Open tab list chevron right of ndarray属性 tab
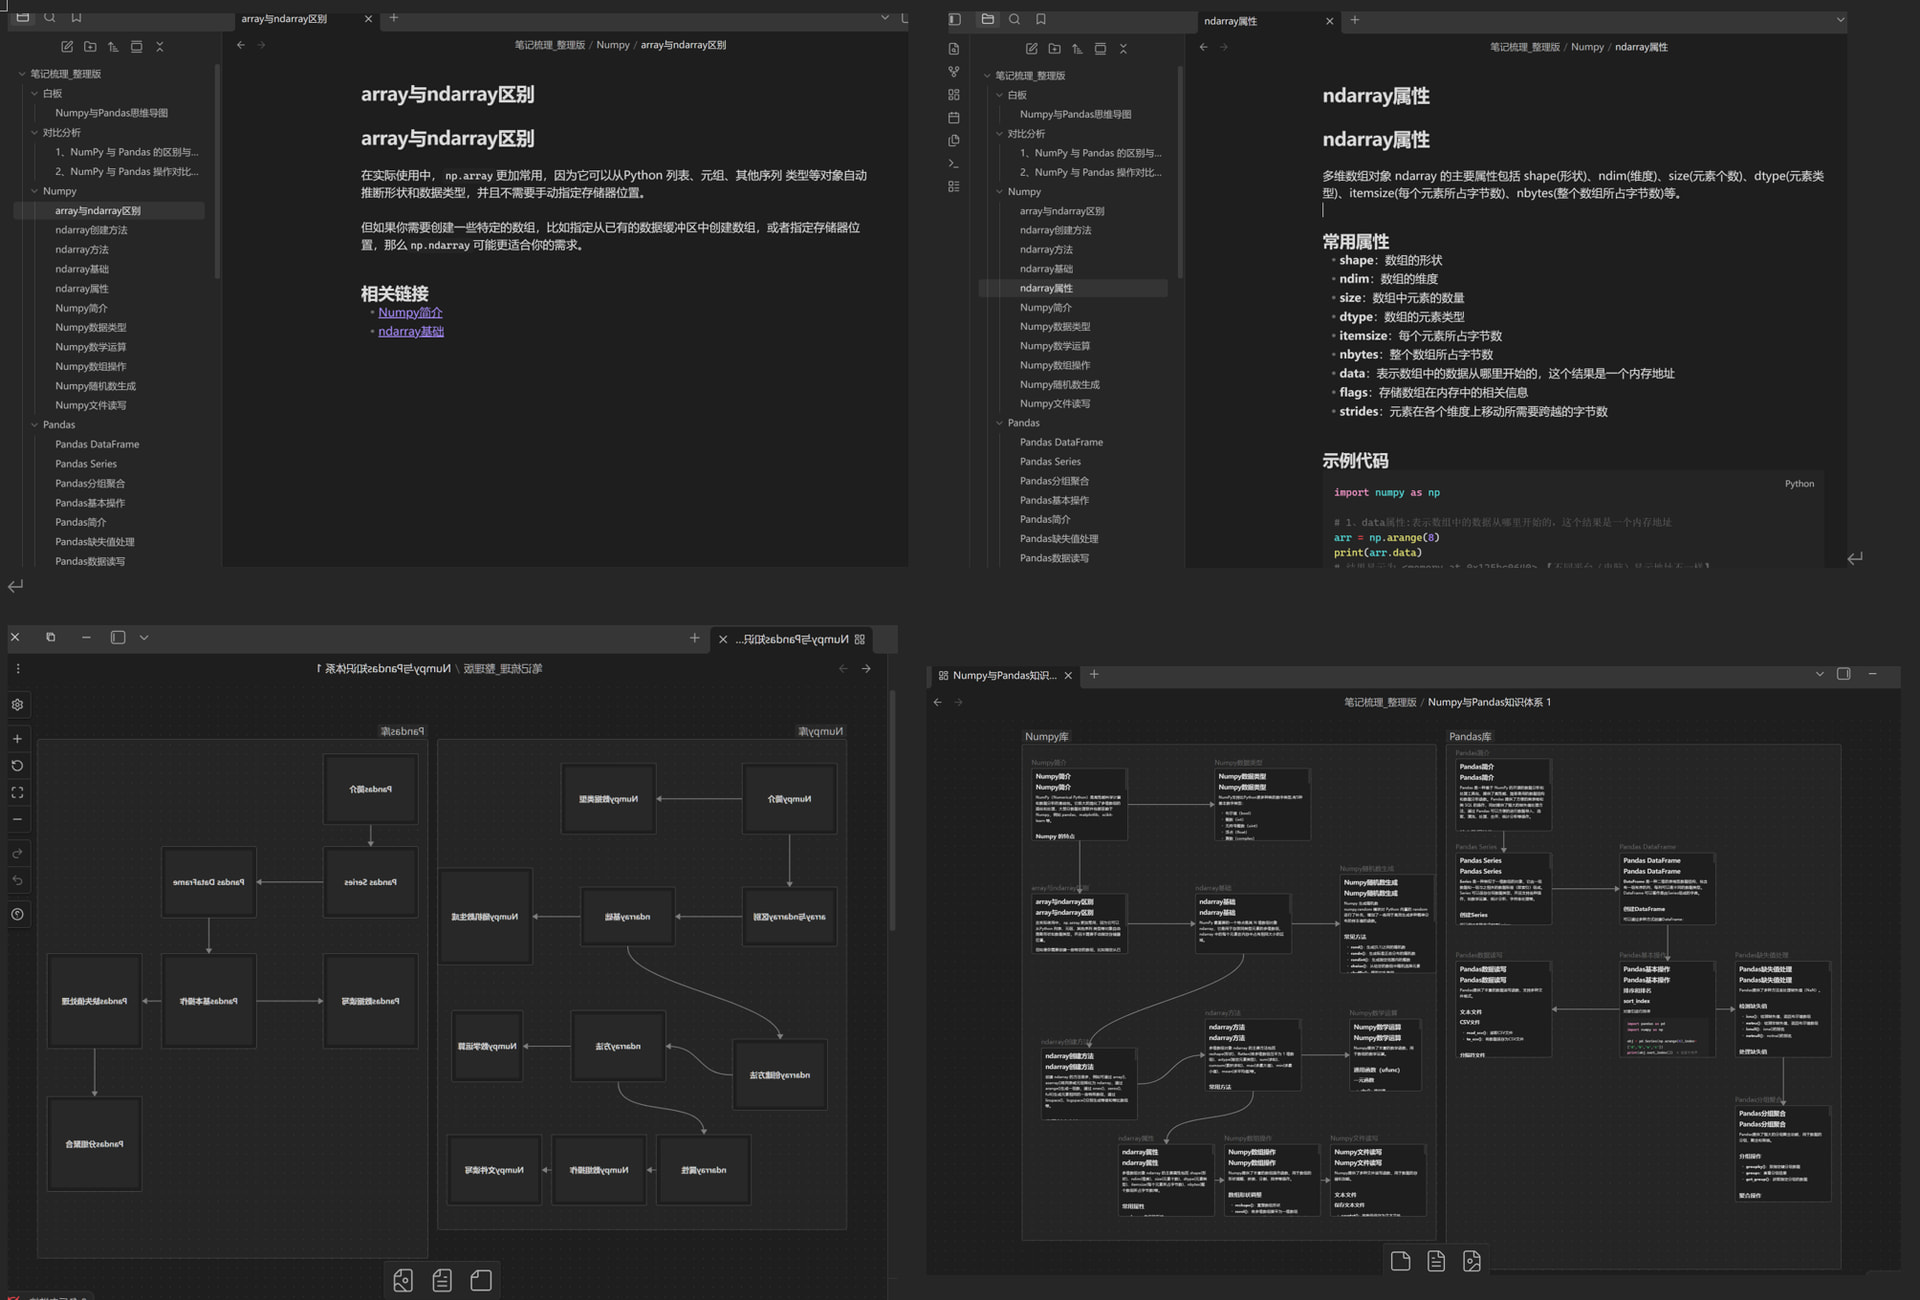 [1839, 20]
